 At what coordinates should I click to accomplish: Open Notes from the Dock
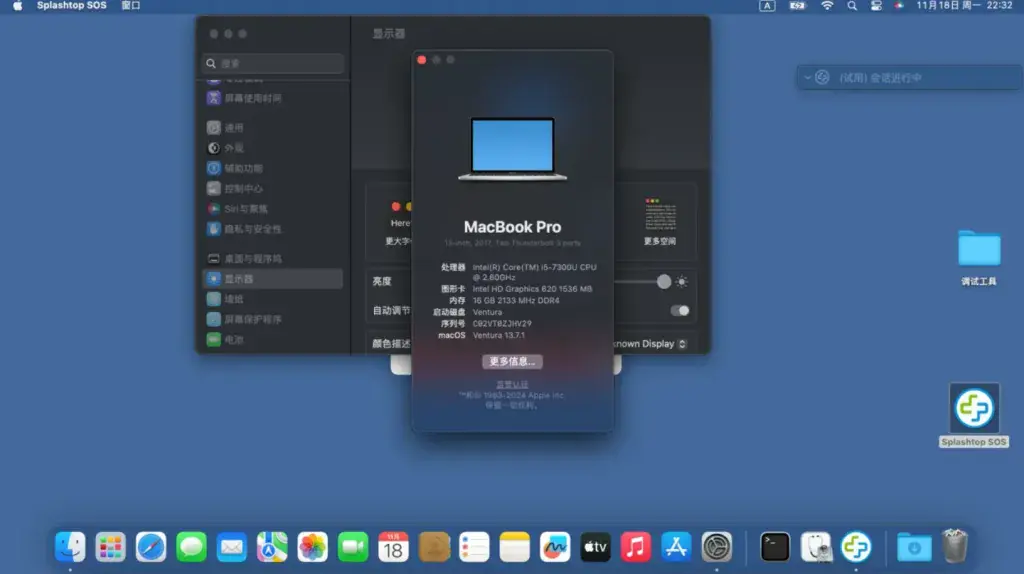pos(515,547)
